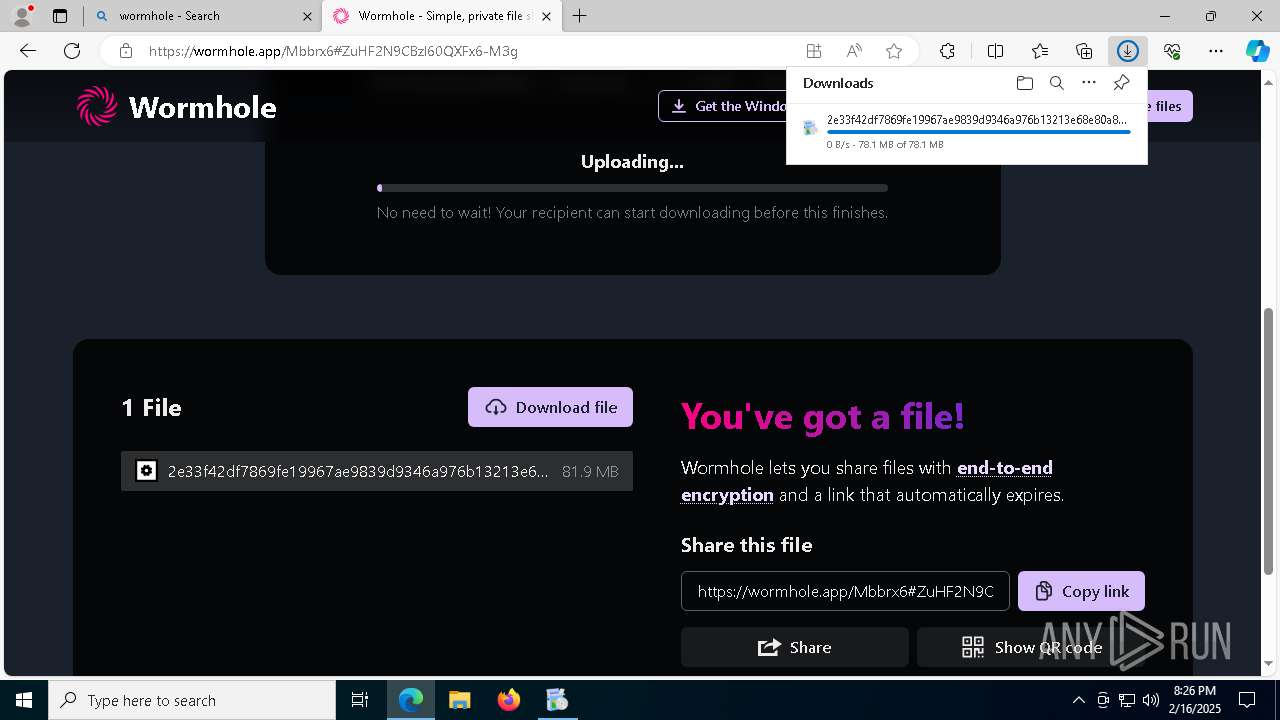Go back to previous page
1280x720 pixels.
[x=28, y=51]
